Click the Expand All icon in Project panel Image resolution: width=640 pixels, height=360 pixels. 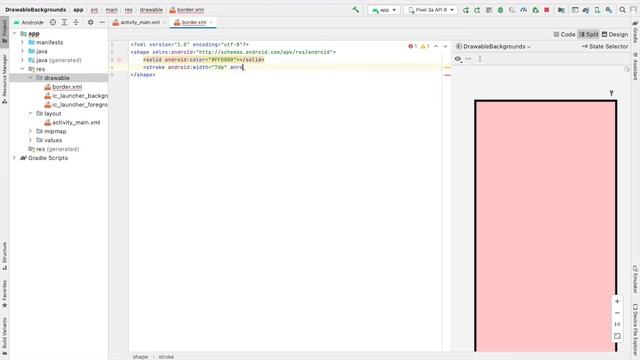[64, 22]
